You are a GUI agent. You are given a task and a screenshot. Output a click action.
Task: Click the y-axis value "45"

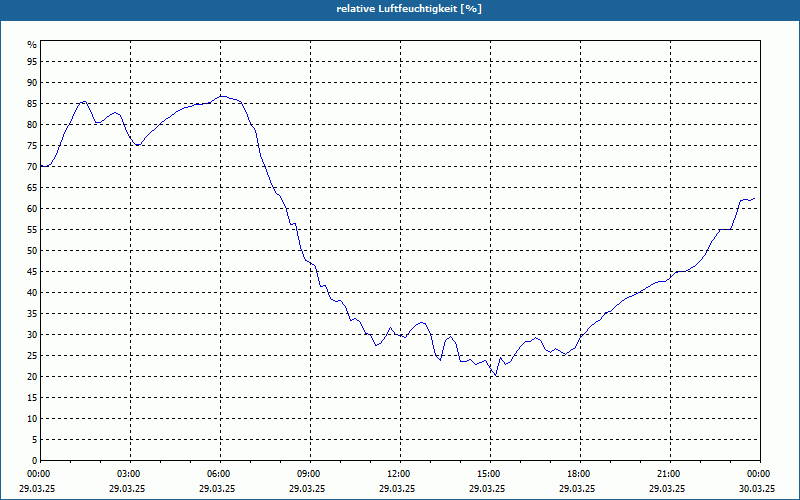point(32,271)
